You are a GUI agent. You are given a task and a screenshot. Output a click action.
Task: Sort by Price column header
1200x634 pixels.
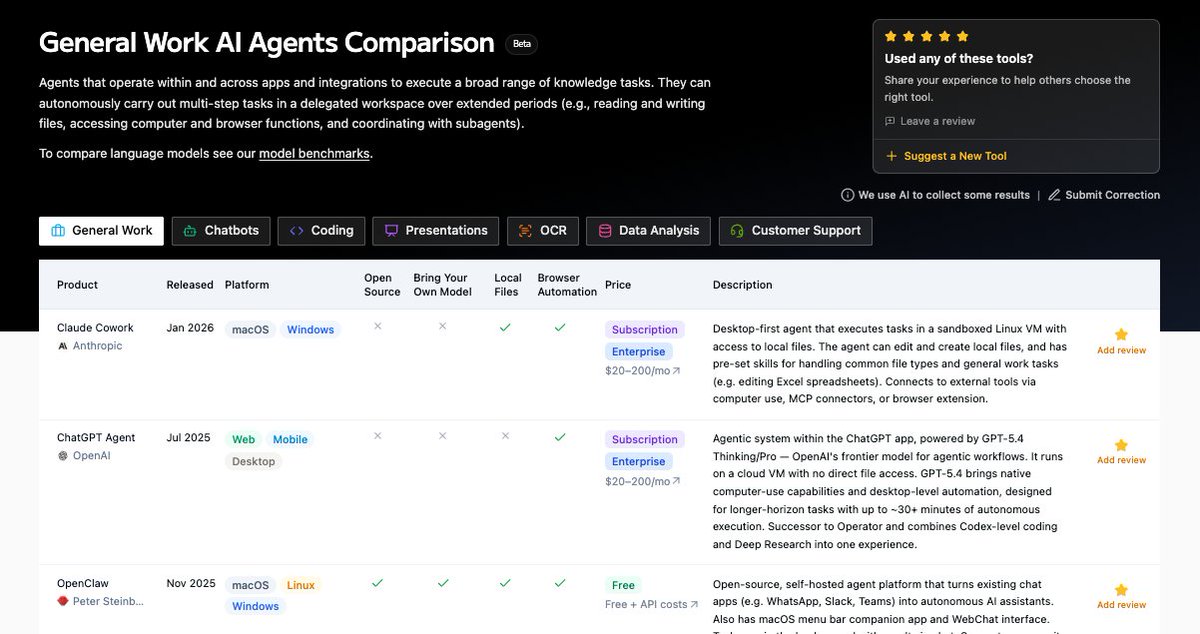tap(618, 285)
